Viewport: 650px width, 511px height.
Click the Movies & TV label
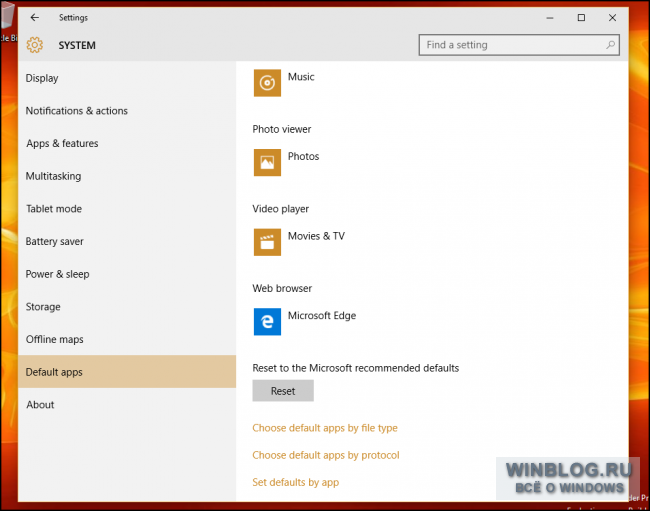pyautogui.click(x=316, y=236)
